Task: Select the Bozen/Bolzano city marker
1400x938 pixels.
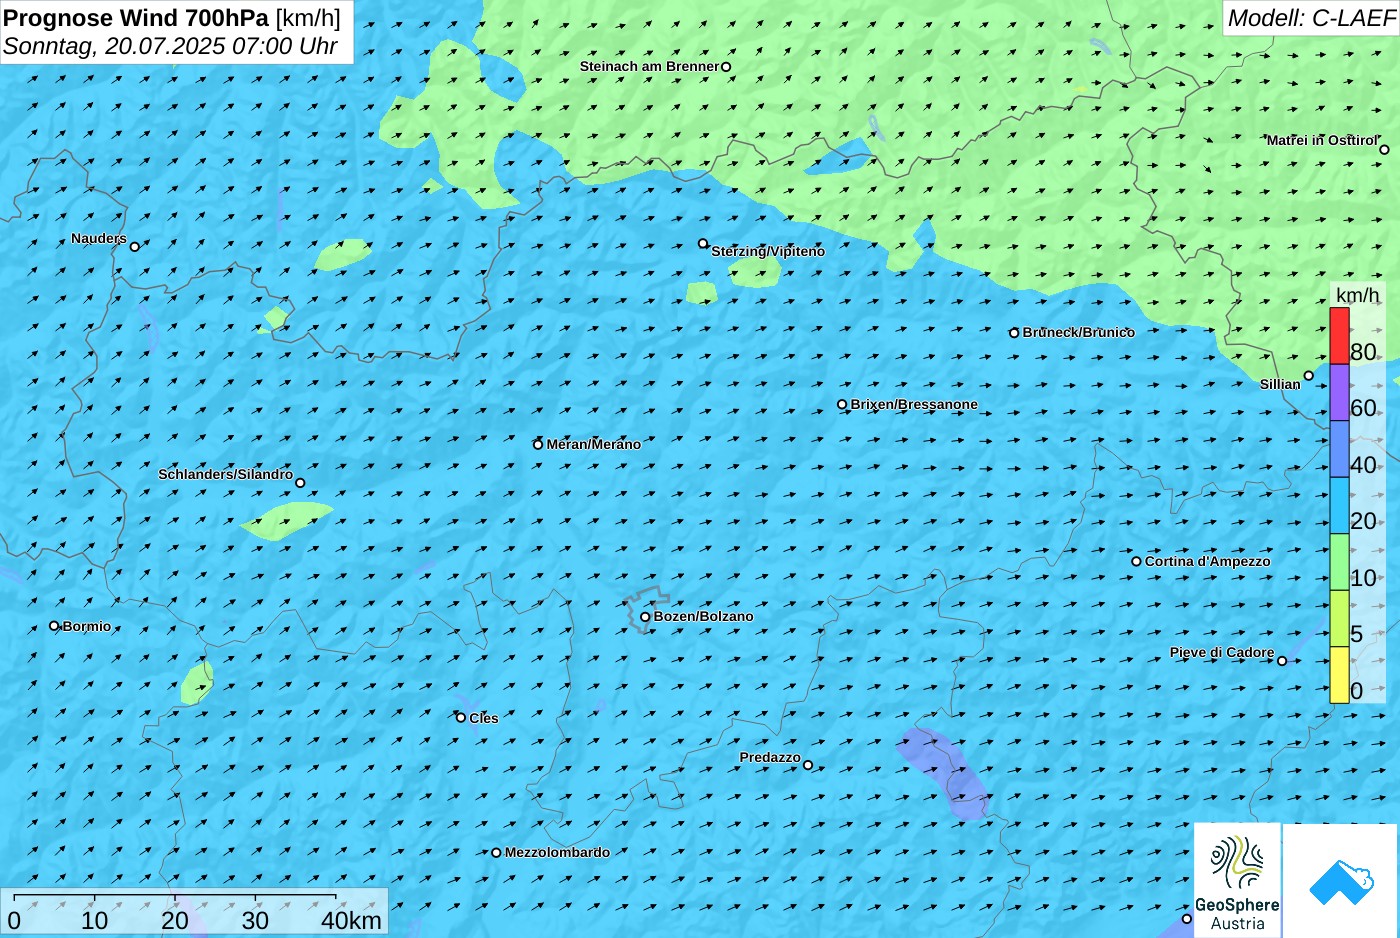Action: click(645, 617)
